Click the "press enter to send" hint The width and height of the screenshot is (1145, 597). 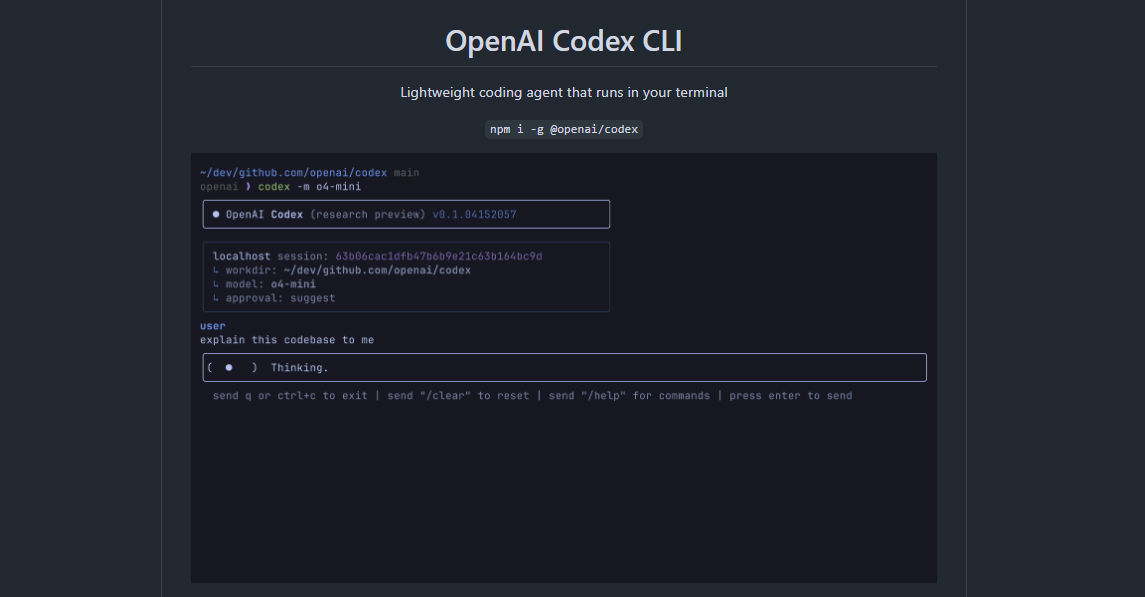(x=791, y=396)
